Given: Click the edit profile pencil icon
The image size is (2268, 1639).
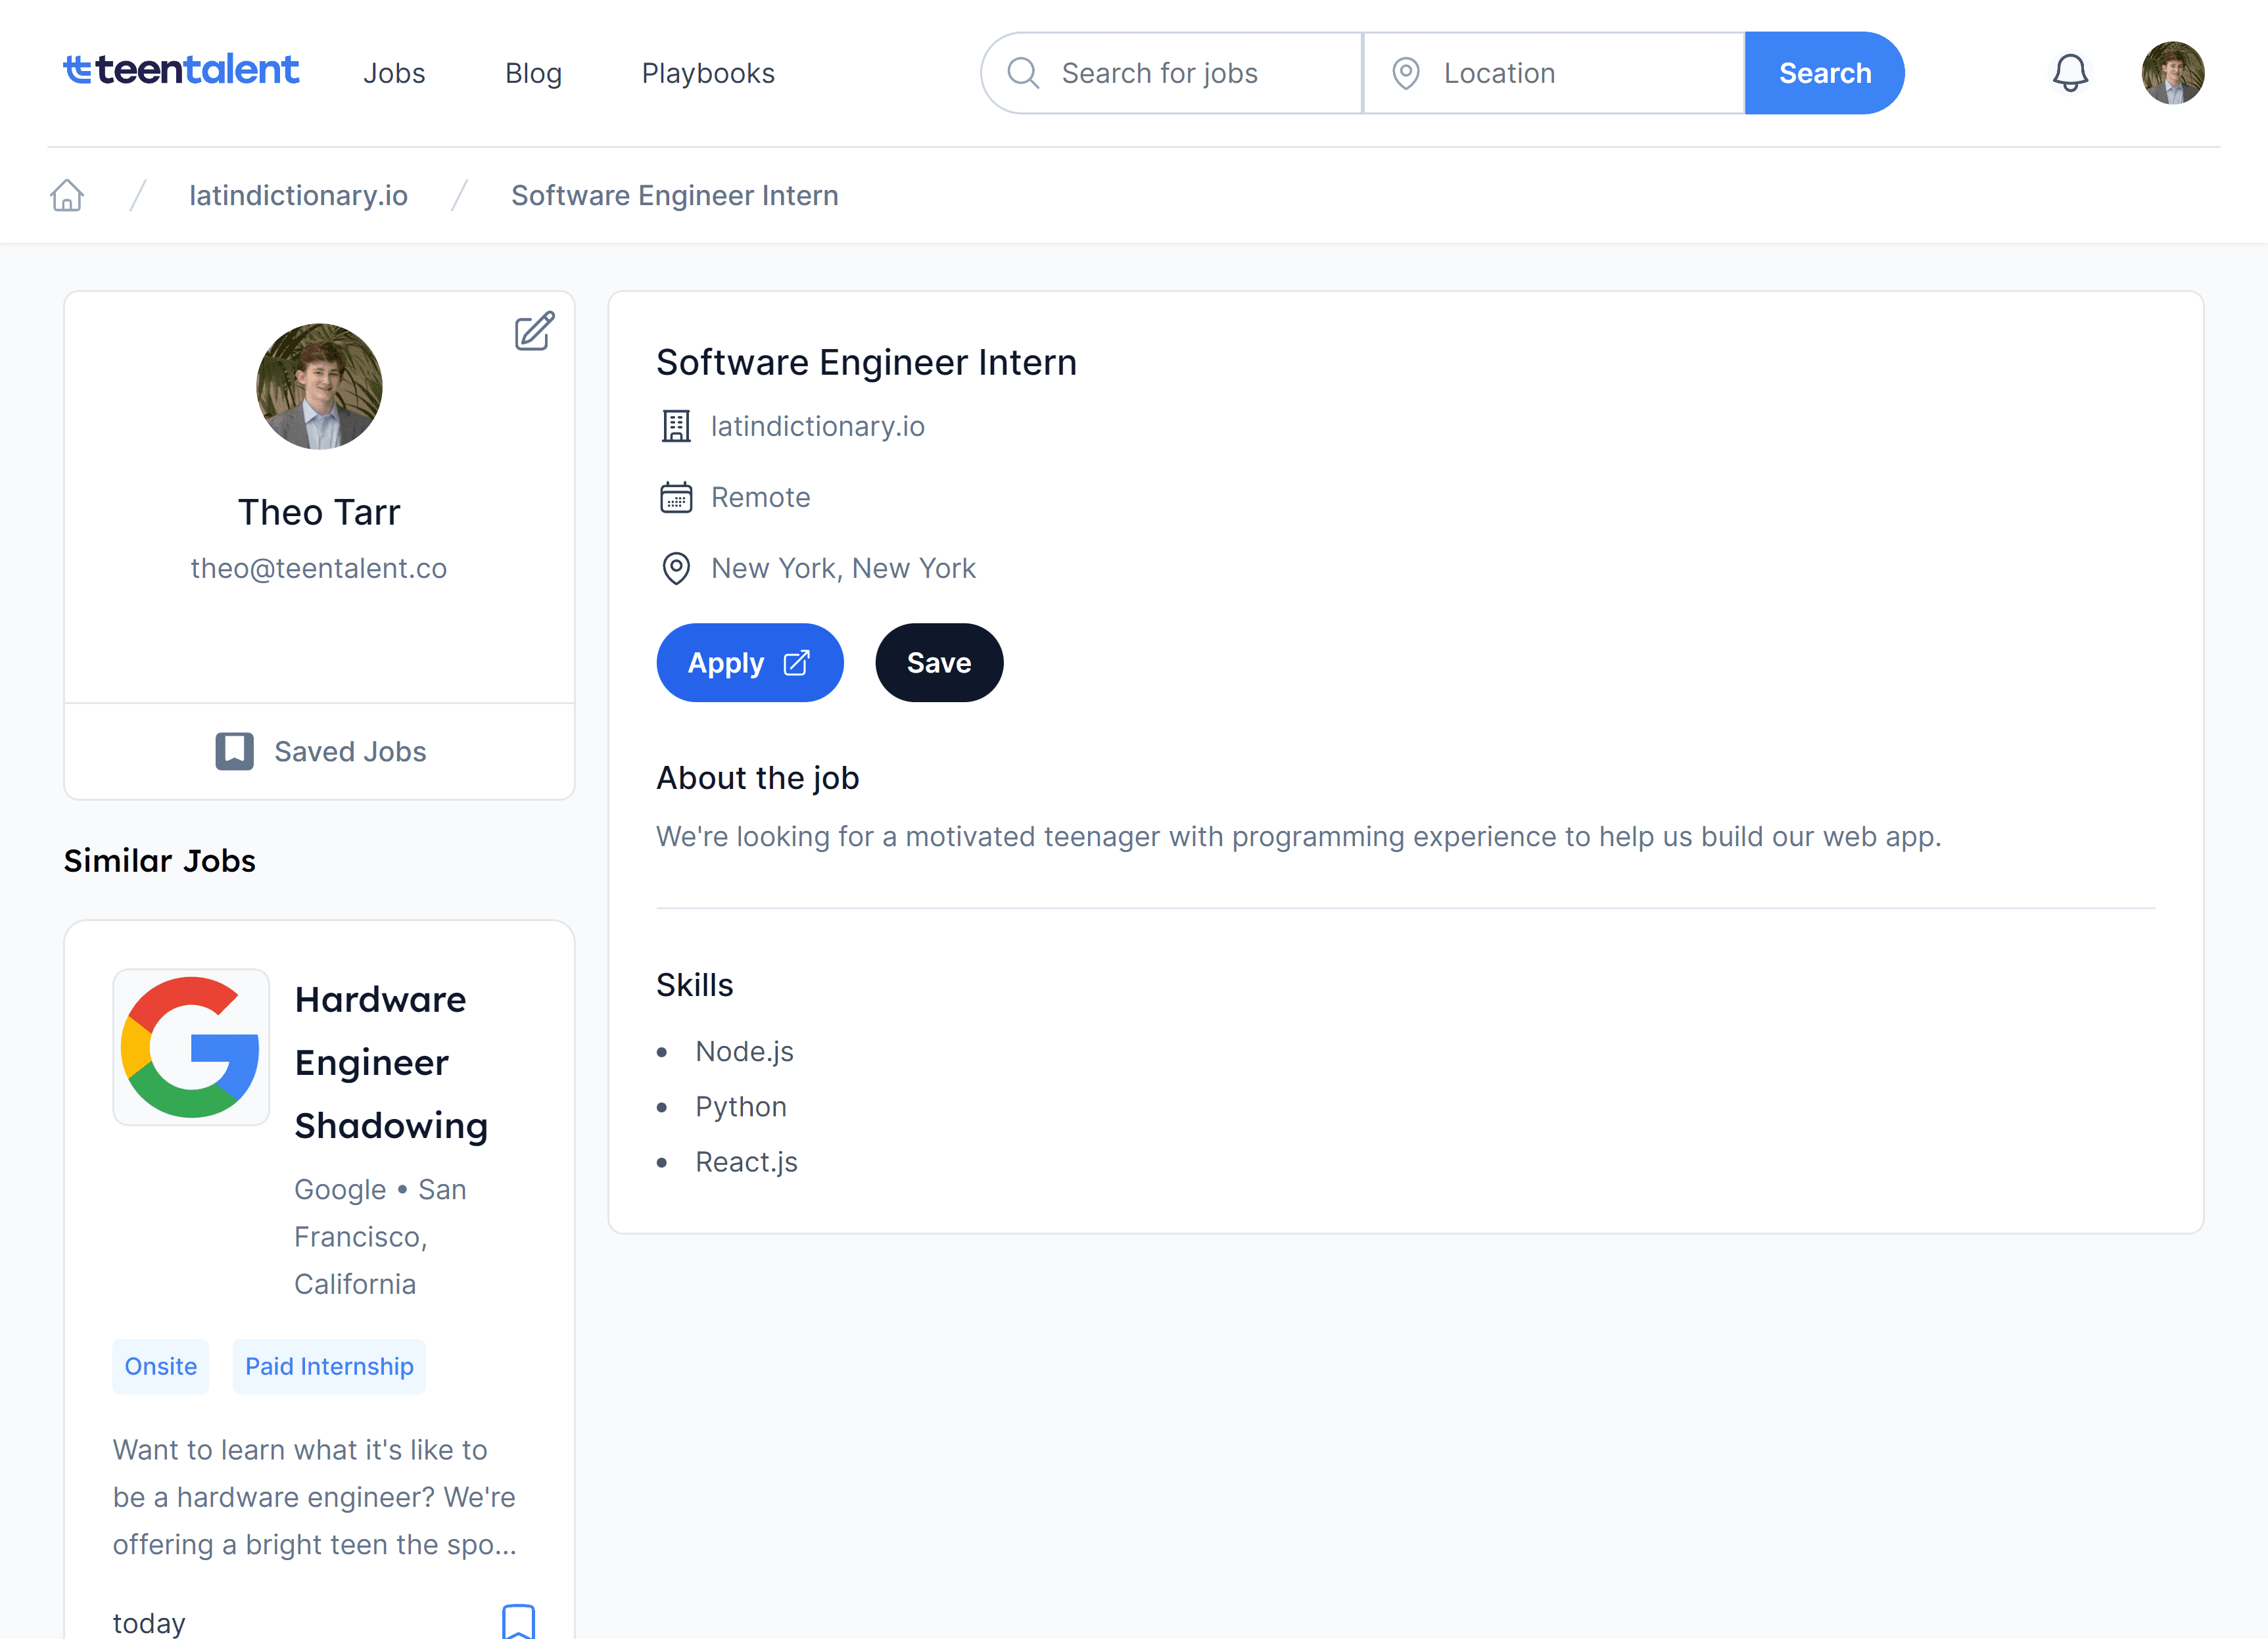Looking at the screenshot, I should [x=534, y=331].
